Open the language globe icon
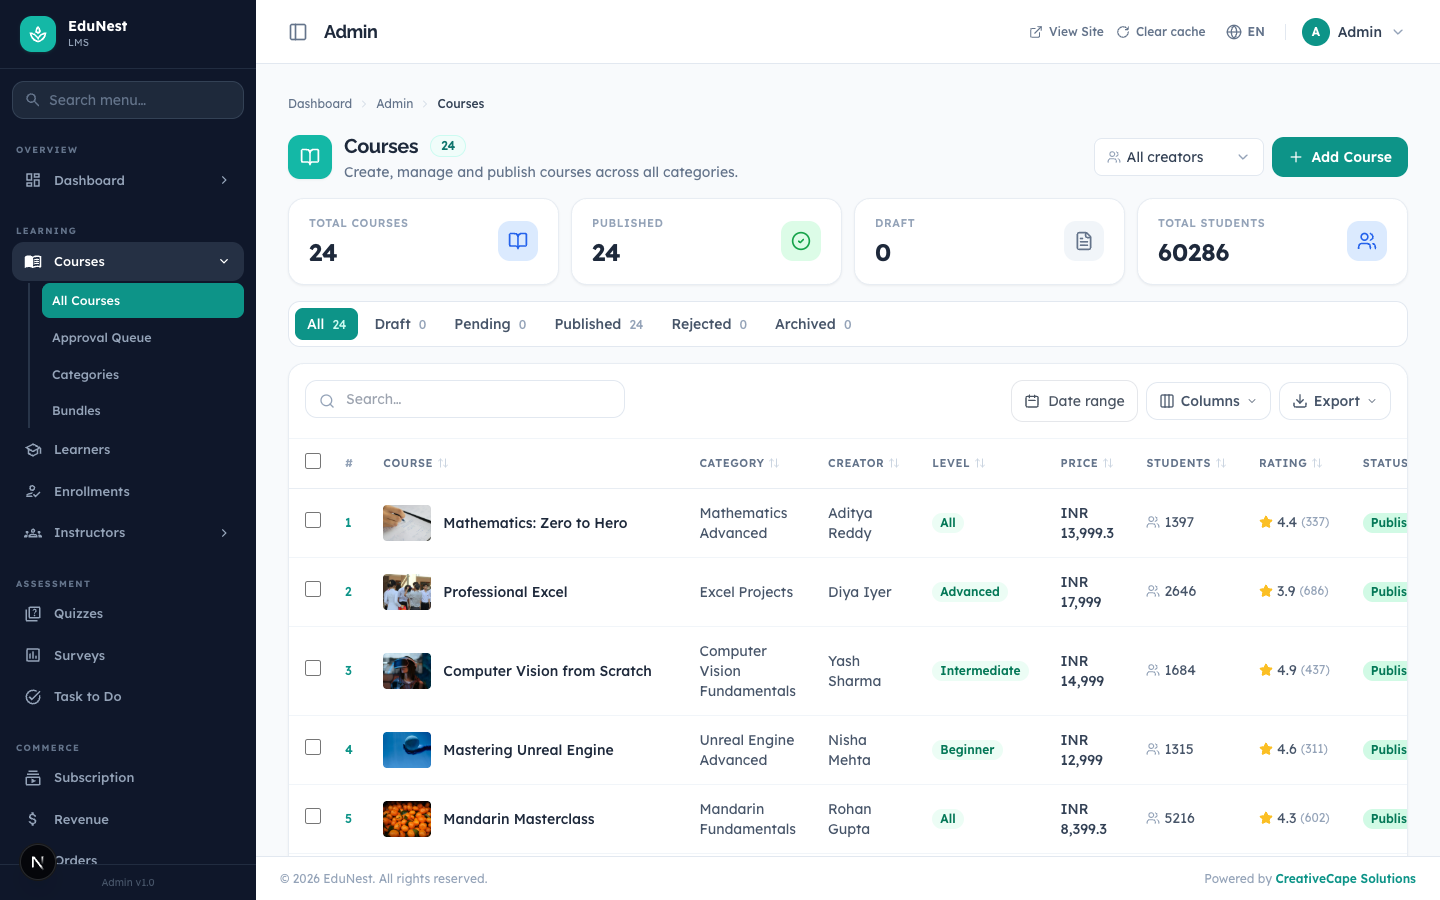The height and width of the screenshot is (900, 1440). (1234, 32)
